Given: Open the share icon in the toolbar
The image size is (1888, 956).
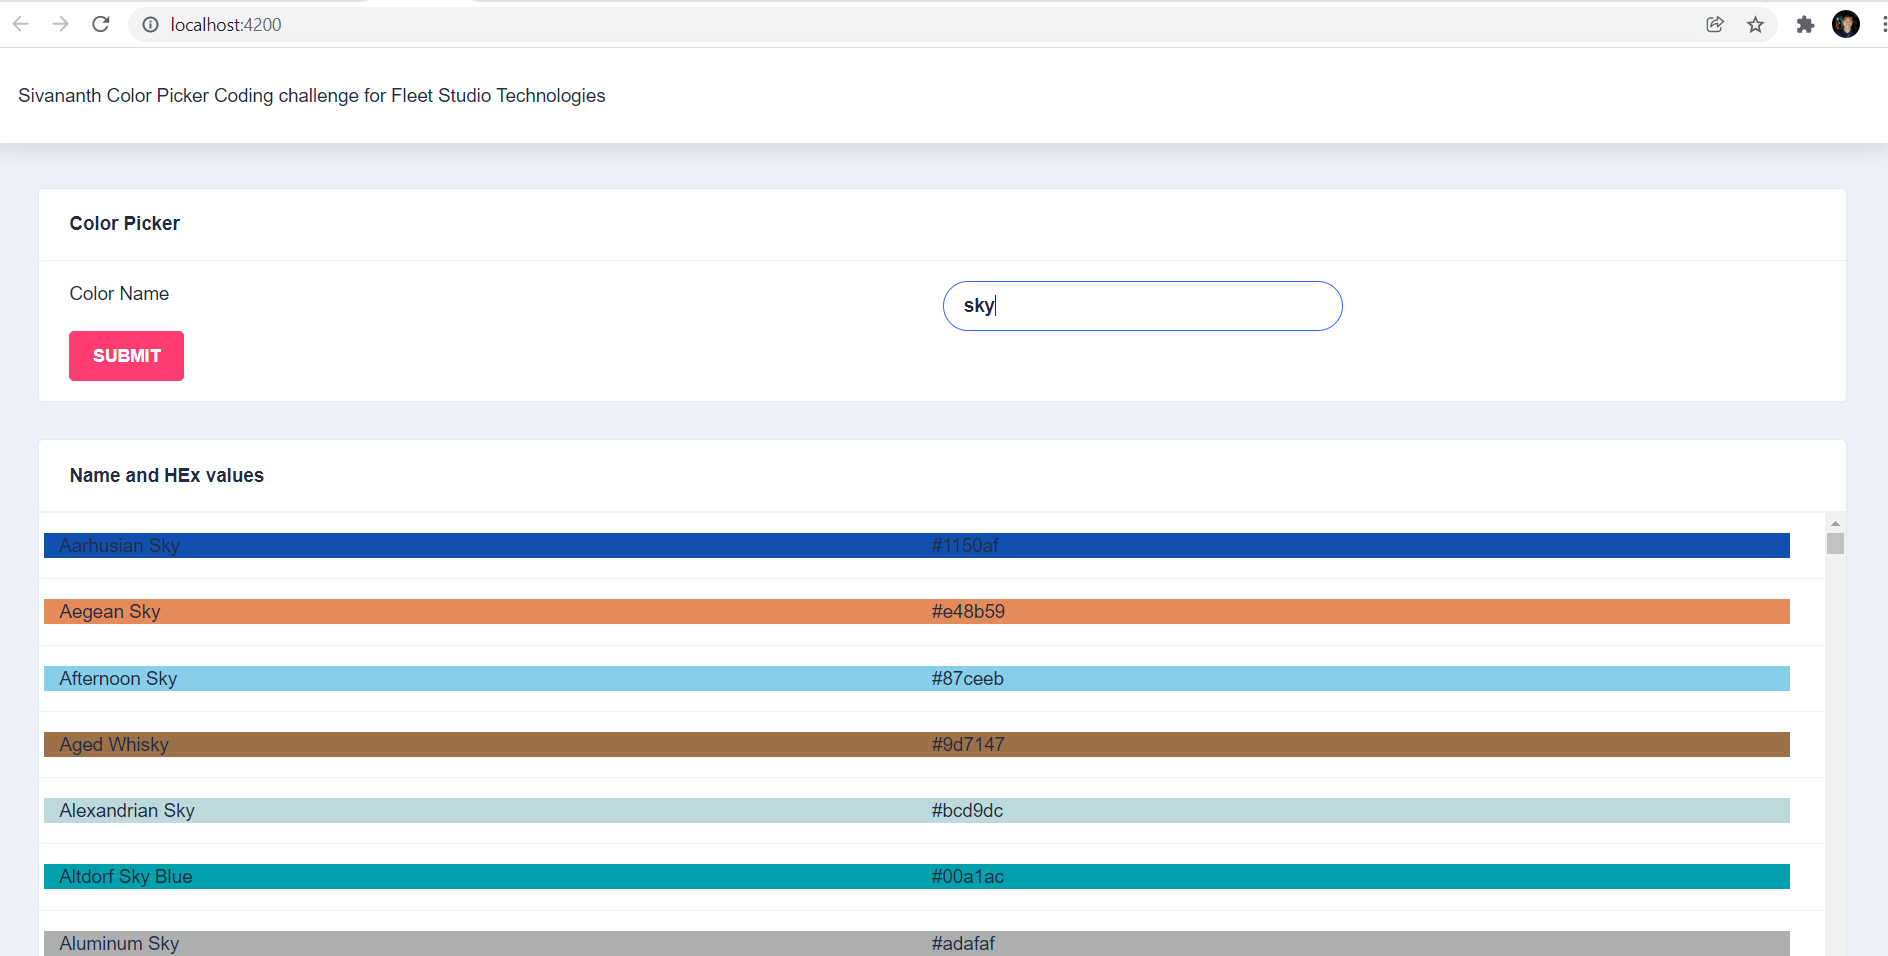Looking at the screenshot, I should [1716, 24].
